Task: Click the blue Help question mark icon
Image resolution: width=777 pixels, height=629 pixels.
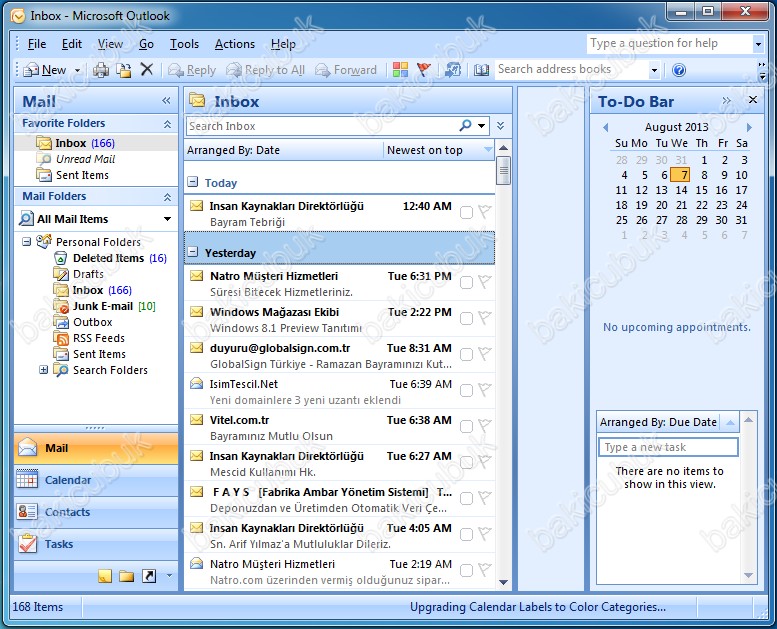Action: point(679,70)
